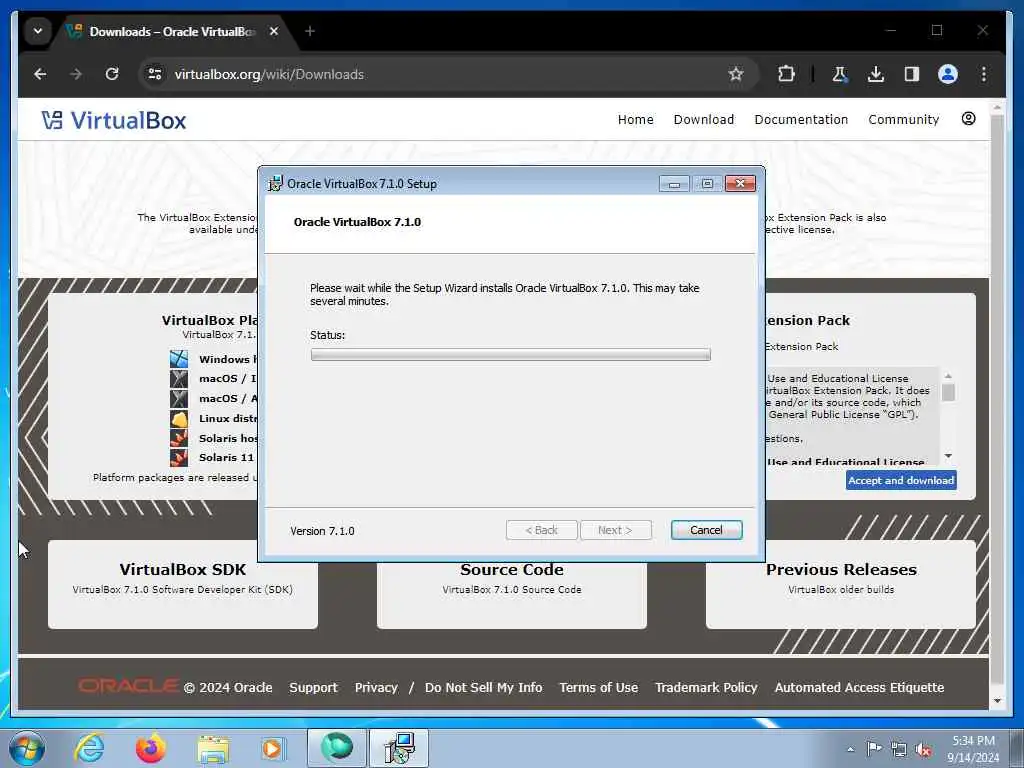Open the browser three-dot menu

(x=984, y=74)
